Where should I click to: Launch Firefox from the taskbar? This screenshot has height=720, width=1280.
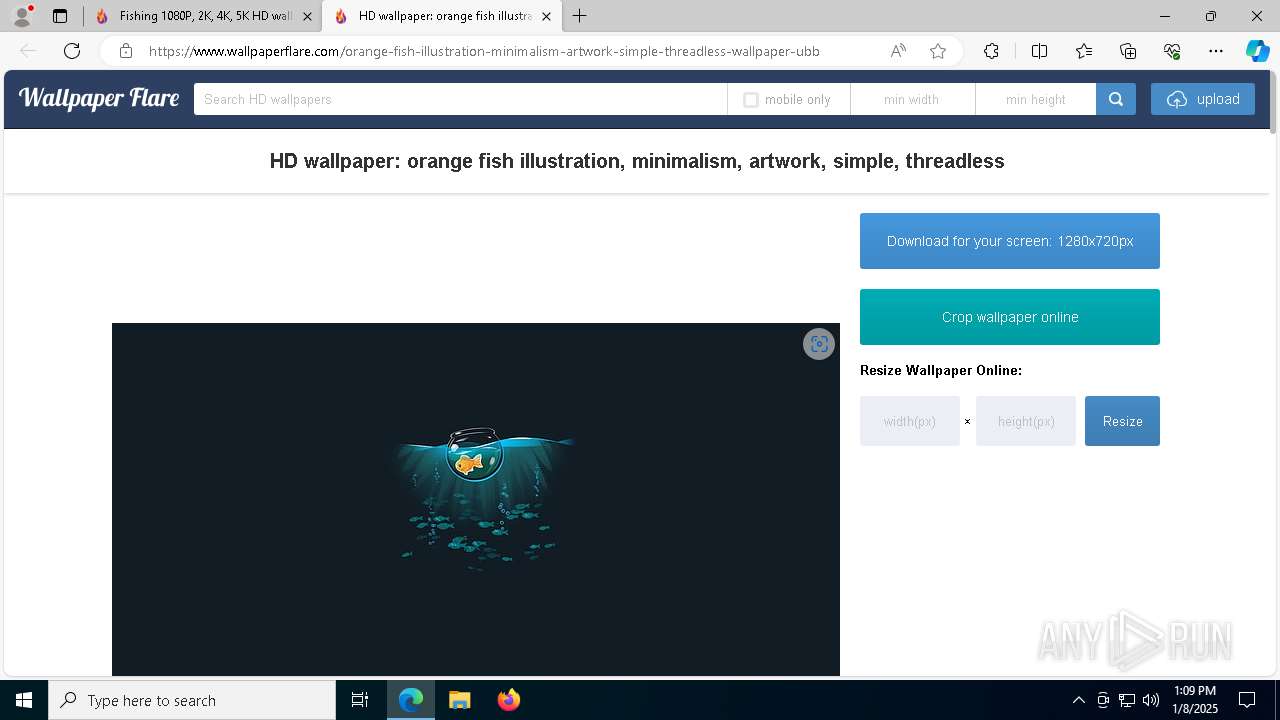(x=508, y=700)
